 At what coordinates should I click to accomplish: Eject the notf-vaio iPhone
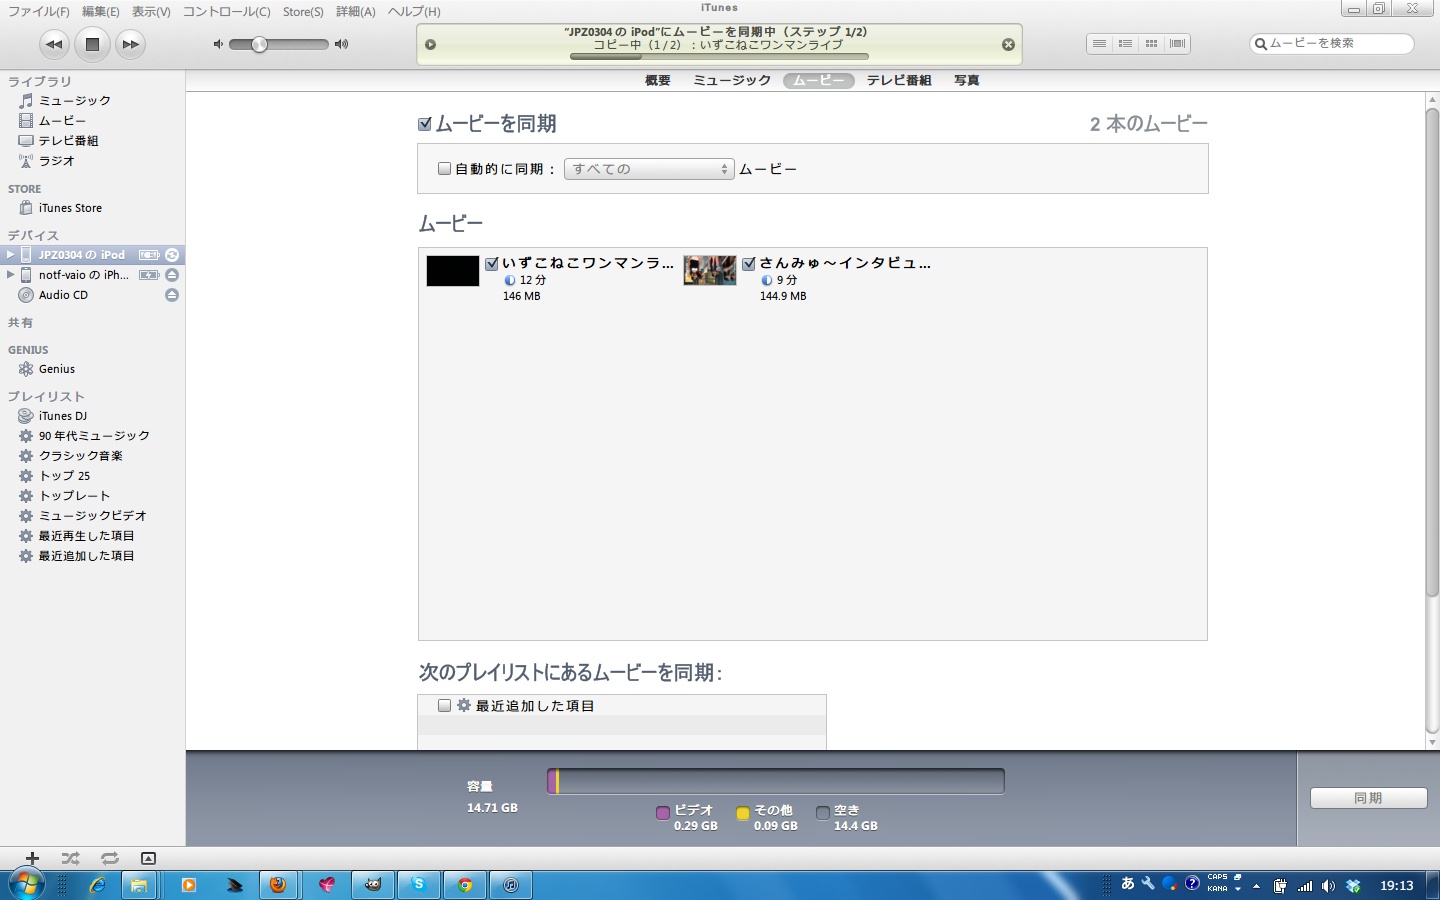pos(172,275)
